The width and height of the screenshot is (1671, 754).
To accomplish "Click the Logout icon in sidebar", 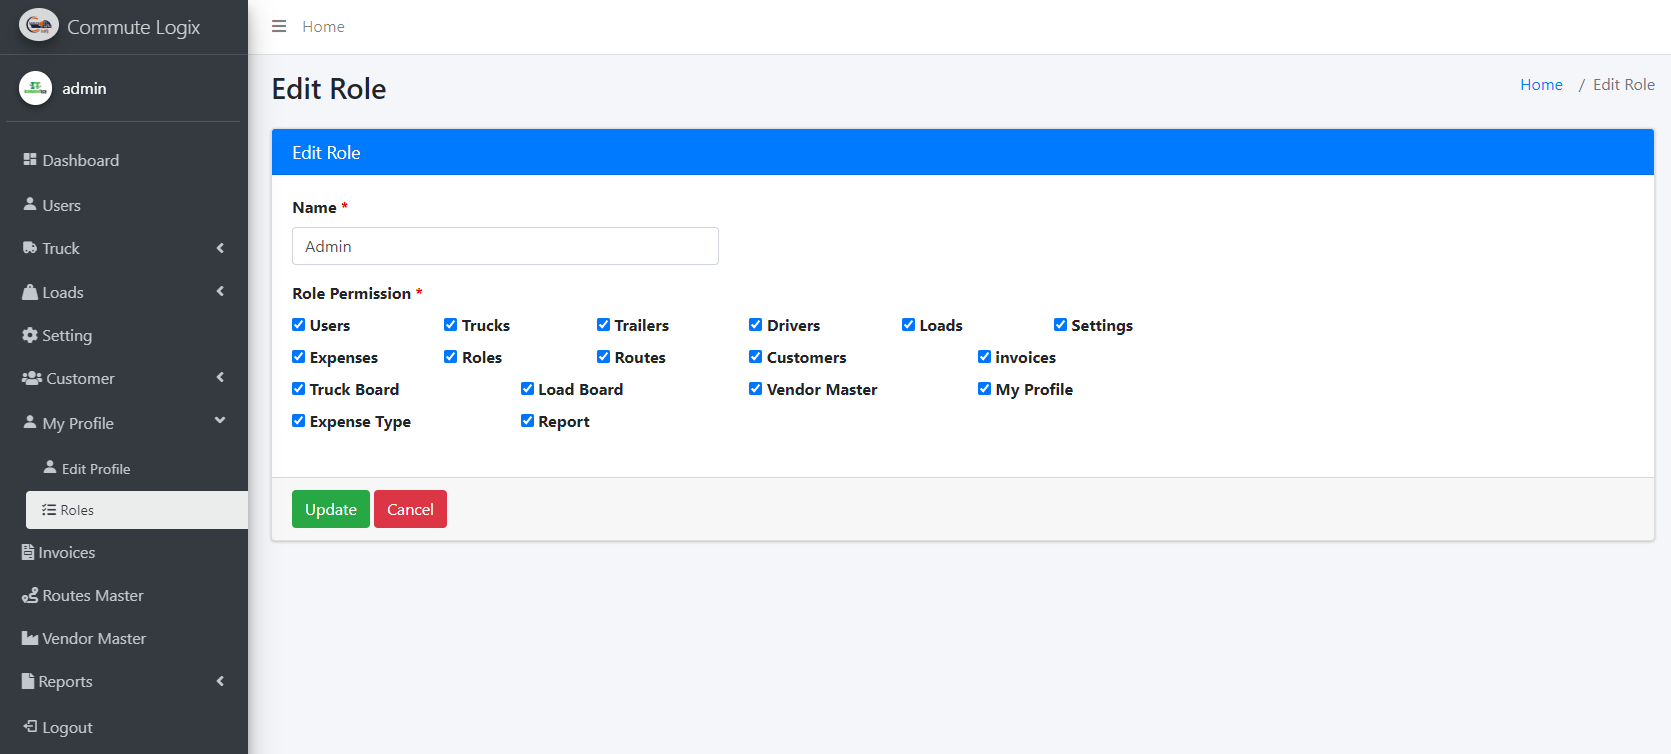I will [x=30, y=727].
